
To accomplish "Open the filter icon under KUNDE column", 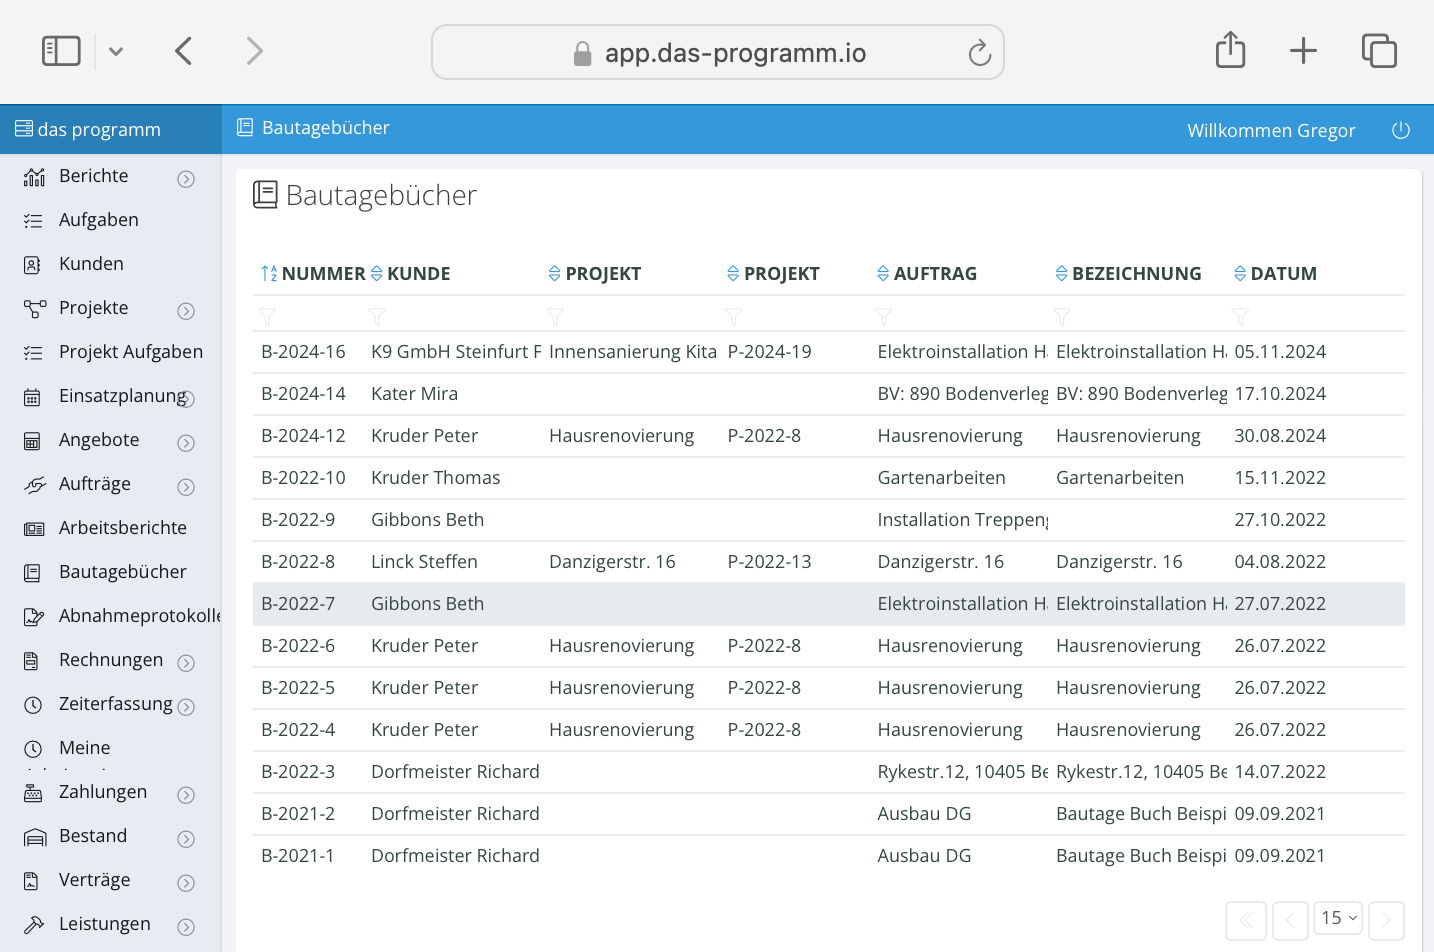I will [377, 316].
